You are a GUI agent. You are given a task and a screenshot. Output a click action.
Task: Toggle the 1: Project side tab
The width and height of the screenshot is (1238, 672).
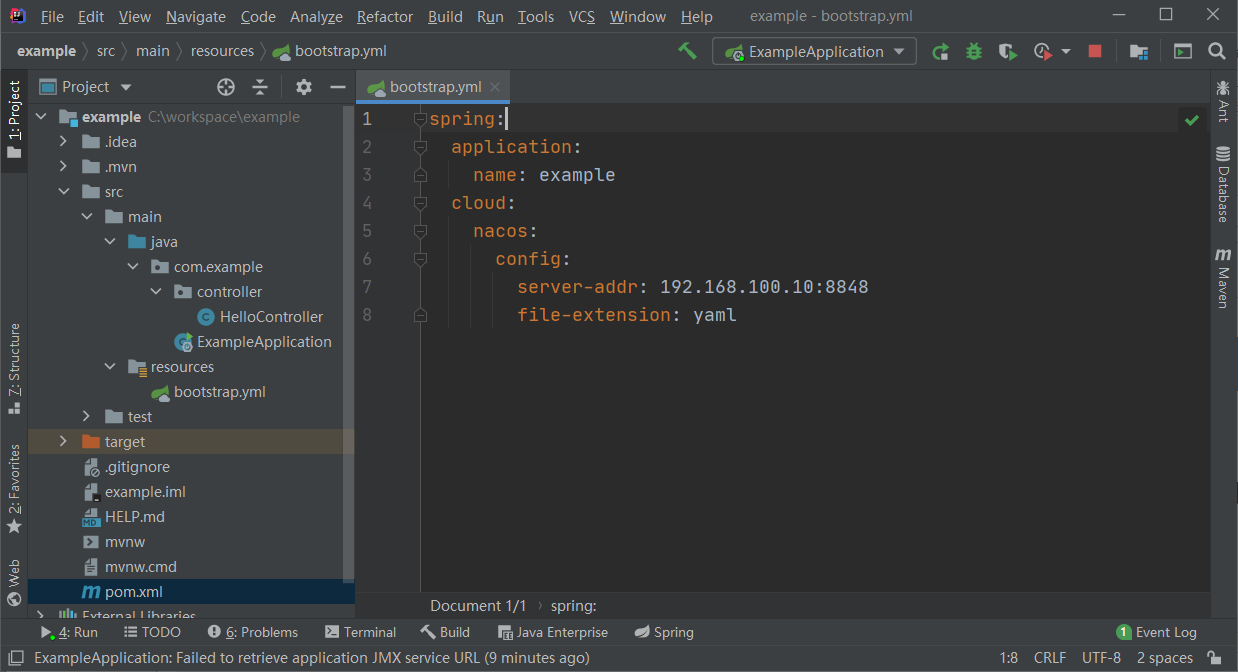point(14,120)
